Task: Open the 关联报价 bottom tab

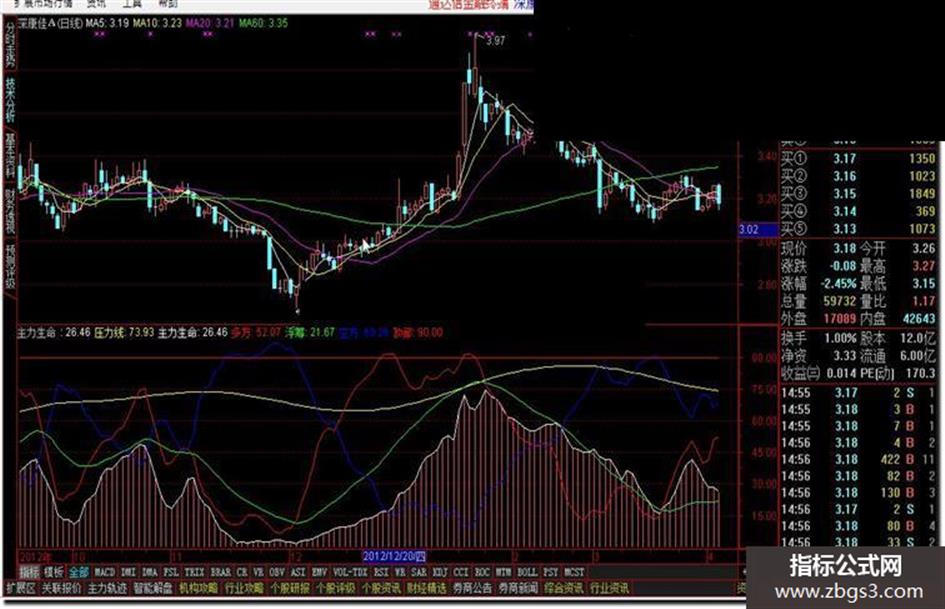Action: point(61,588)
